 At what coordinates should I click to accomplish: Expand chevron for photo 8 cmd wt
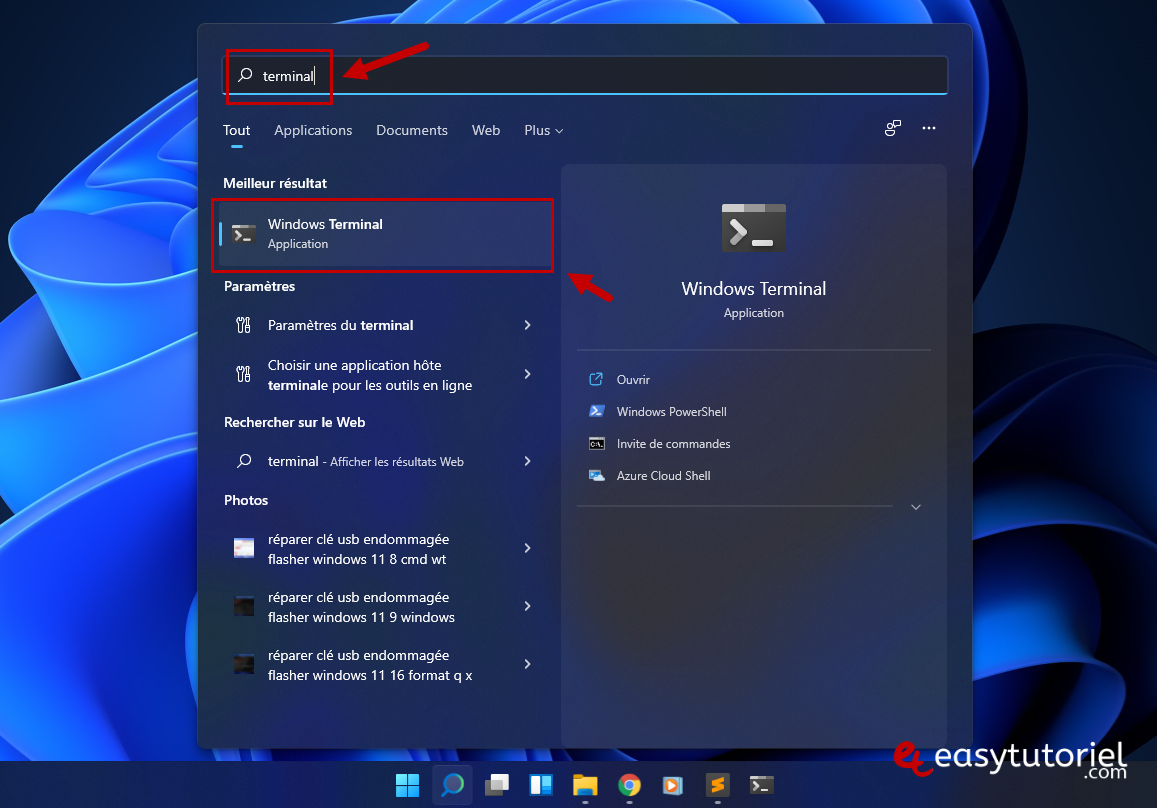527,548
